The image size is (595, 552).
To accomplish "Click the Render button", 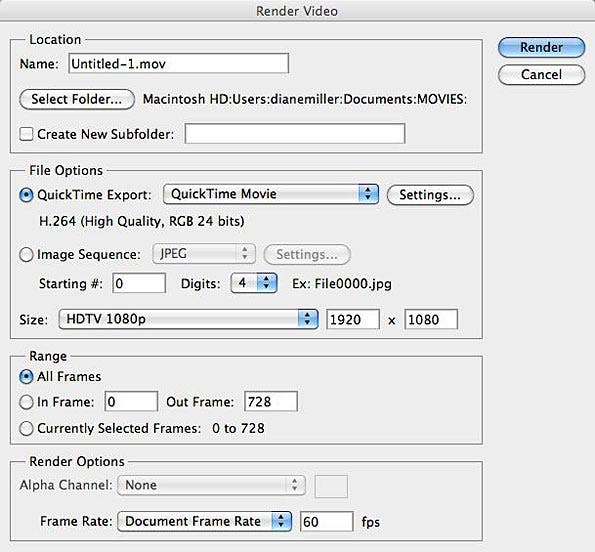I will point(541,47).
